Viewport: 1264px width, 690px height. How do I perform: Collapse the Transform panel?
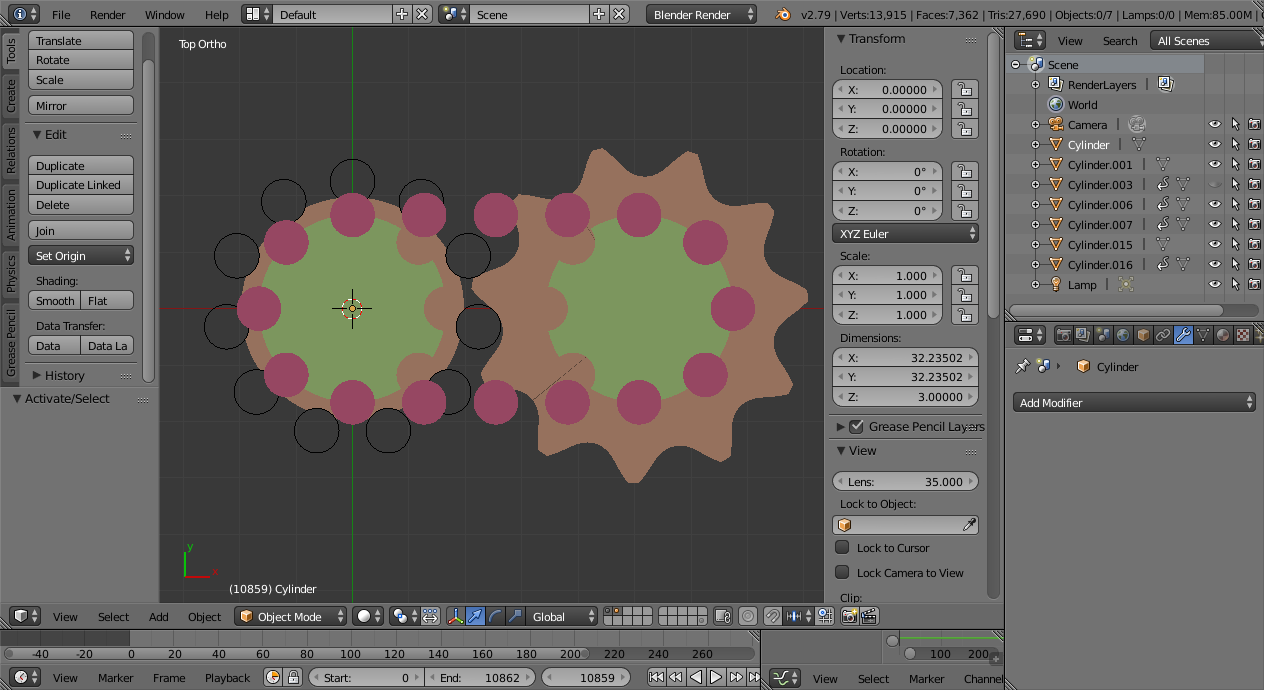877,38
